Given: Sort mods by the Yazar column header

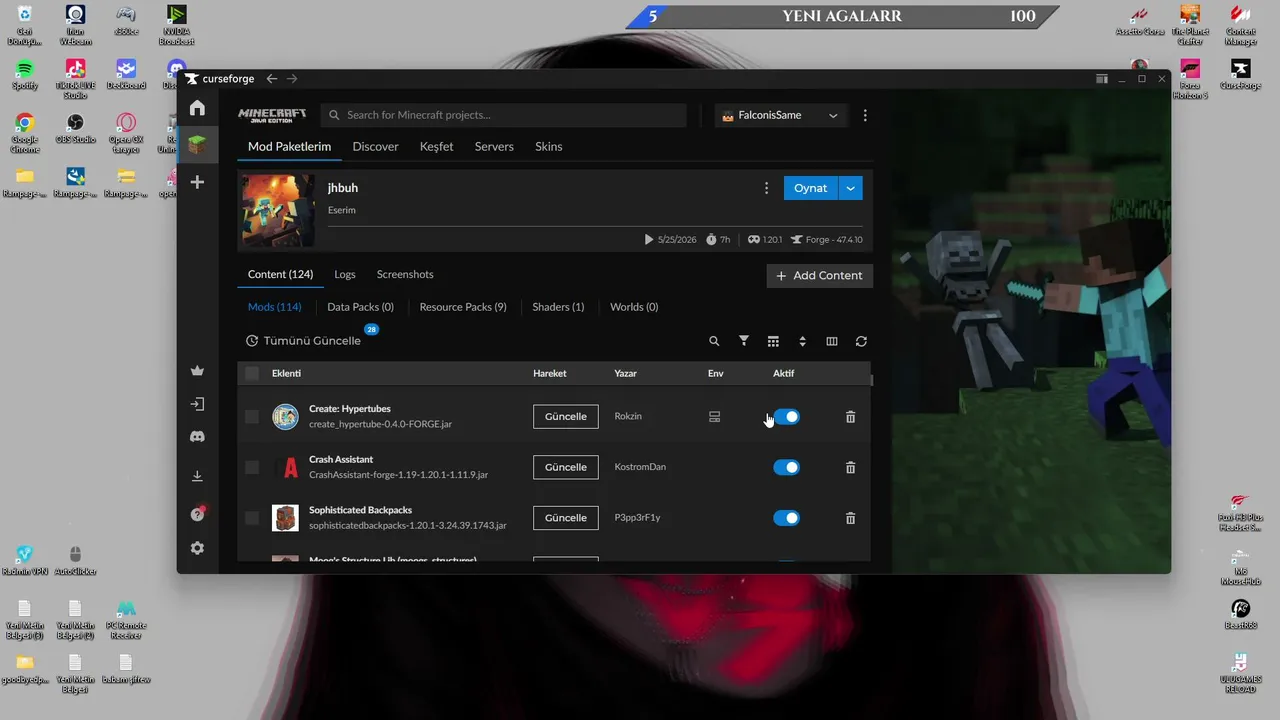Looking at the screenshot, I should tap(625, 373).
